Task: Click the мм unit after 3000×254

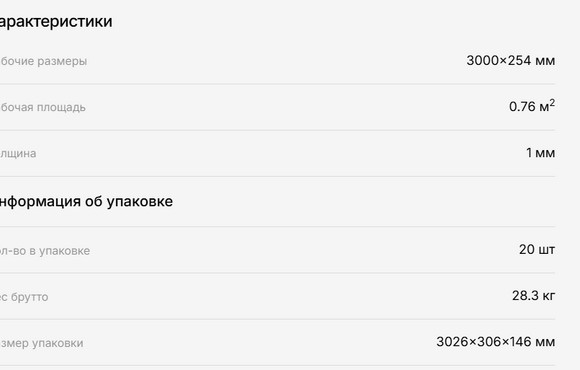Action: click(545, 61)
